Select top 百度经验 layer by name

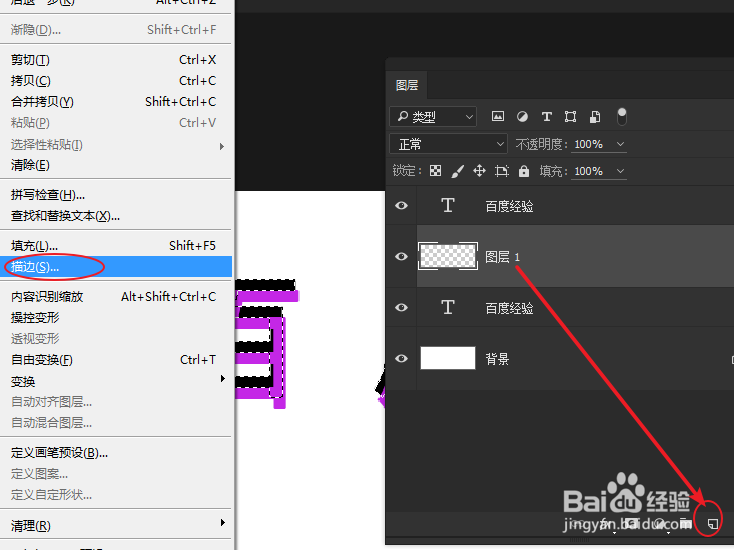click(x=509, y=206)
